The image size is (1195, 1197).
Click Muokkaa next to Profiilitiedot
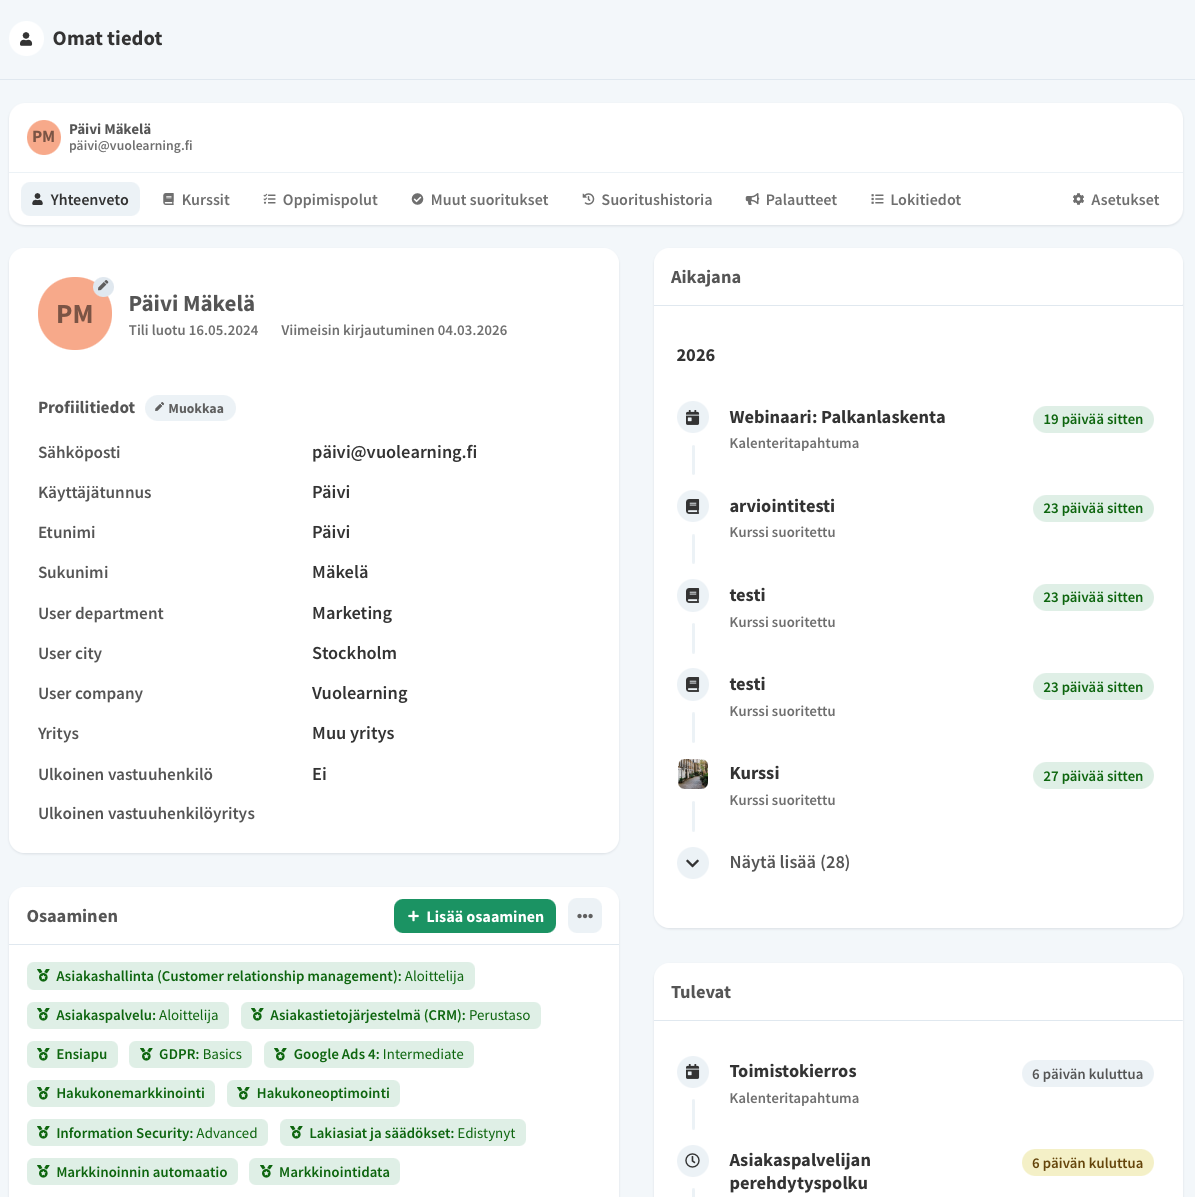[x=190, y=408]
